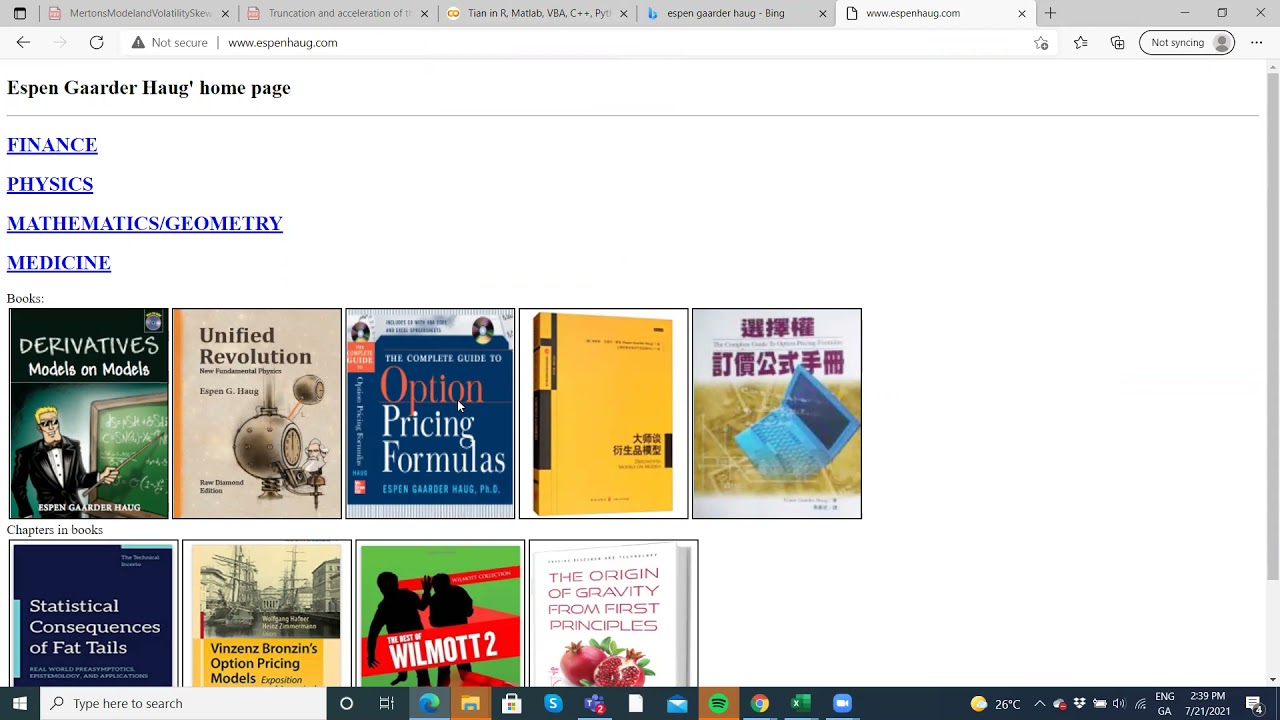Image resolution: width=1280 pixels, height=720 pixels.
Task: Open the FINANCE link
Action: 52,145
